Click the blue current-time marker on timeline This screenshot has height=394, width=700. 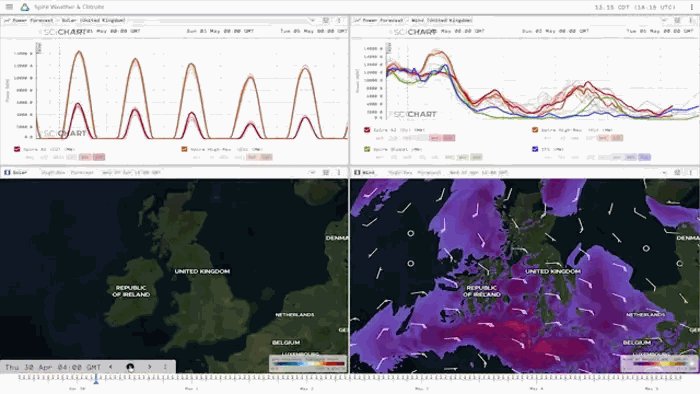click(x=96, y=379)
